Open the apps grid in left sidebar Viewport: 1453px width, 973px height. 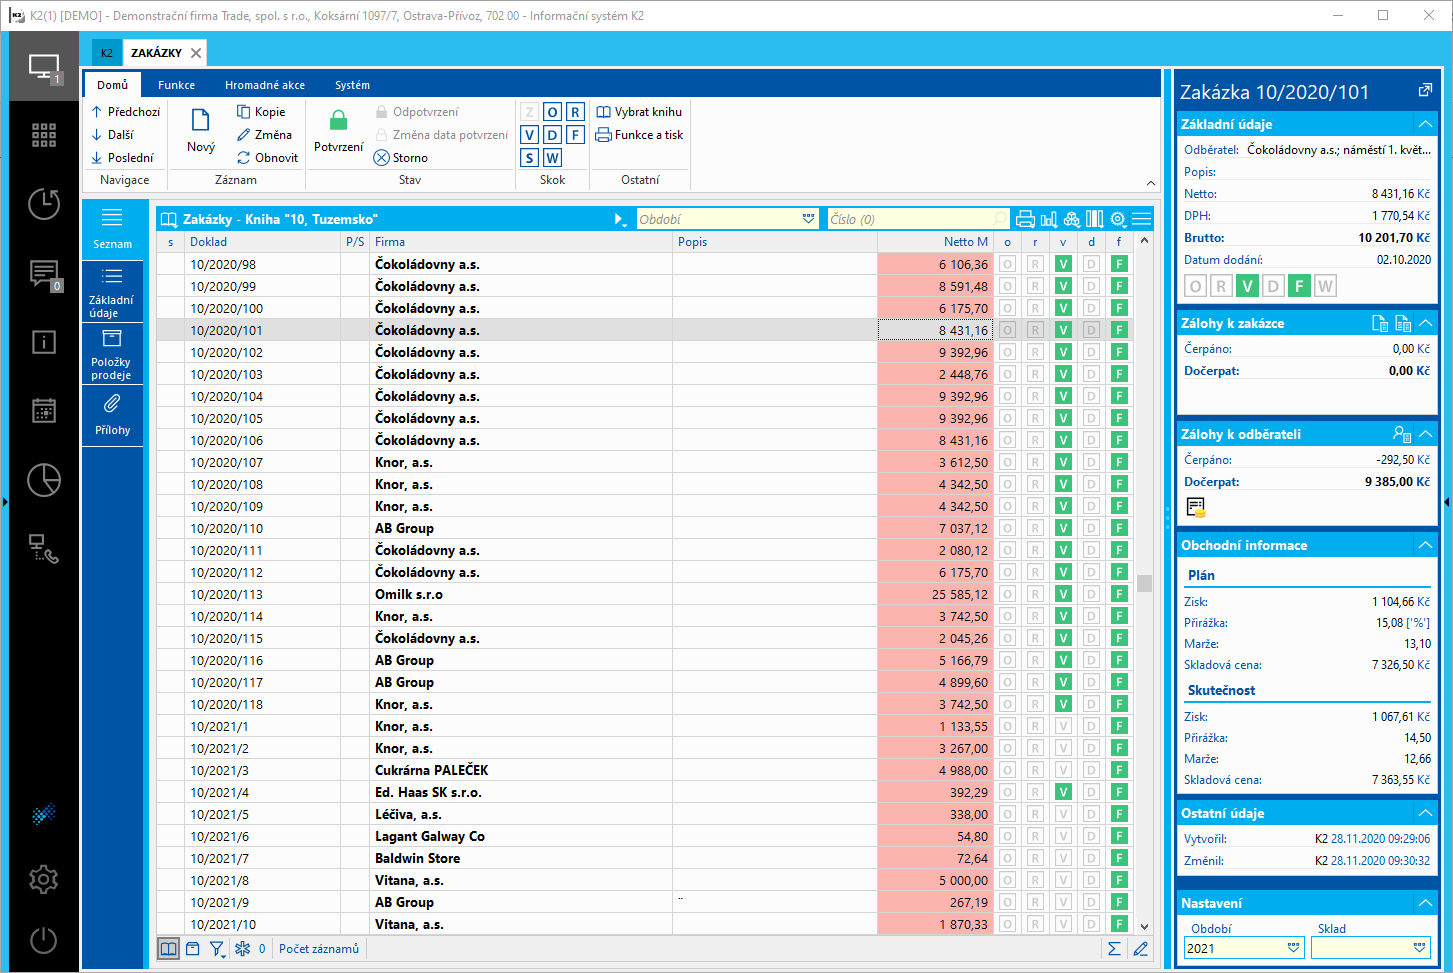click(x=44, y=135)
